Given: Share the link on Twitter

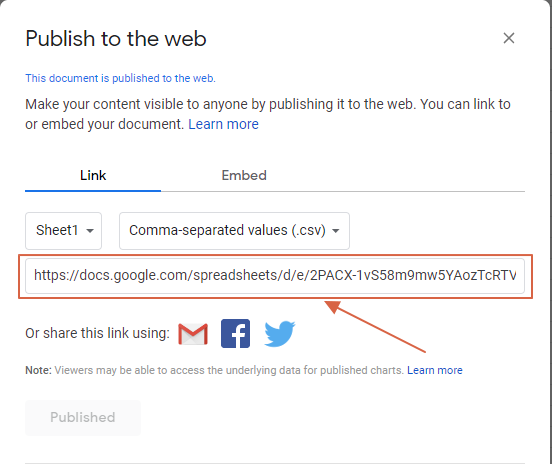Looking at the screenshot, I should coord(280,333).
